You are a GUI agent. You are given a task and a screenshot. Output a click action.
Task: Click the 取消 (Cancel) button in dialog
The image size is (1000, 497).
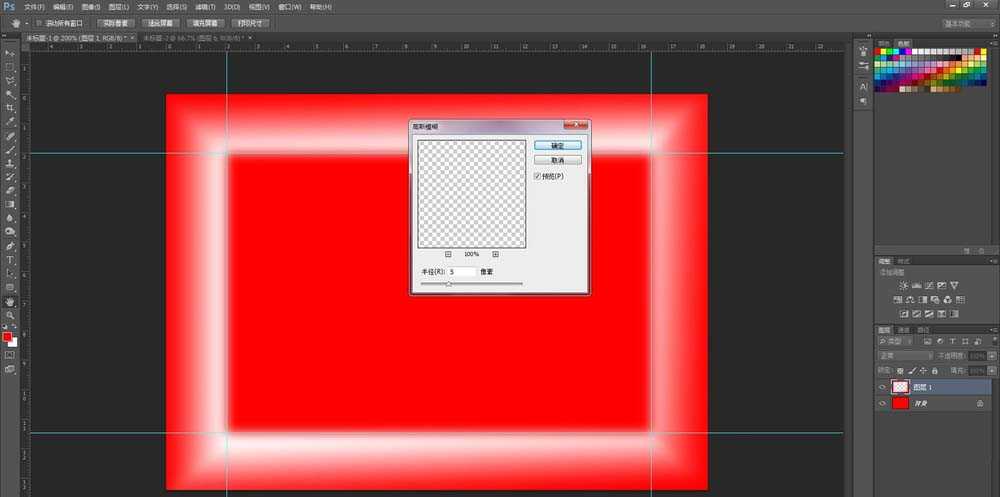click(x=557, y=160)
